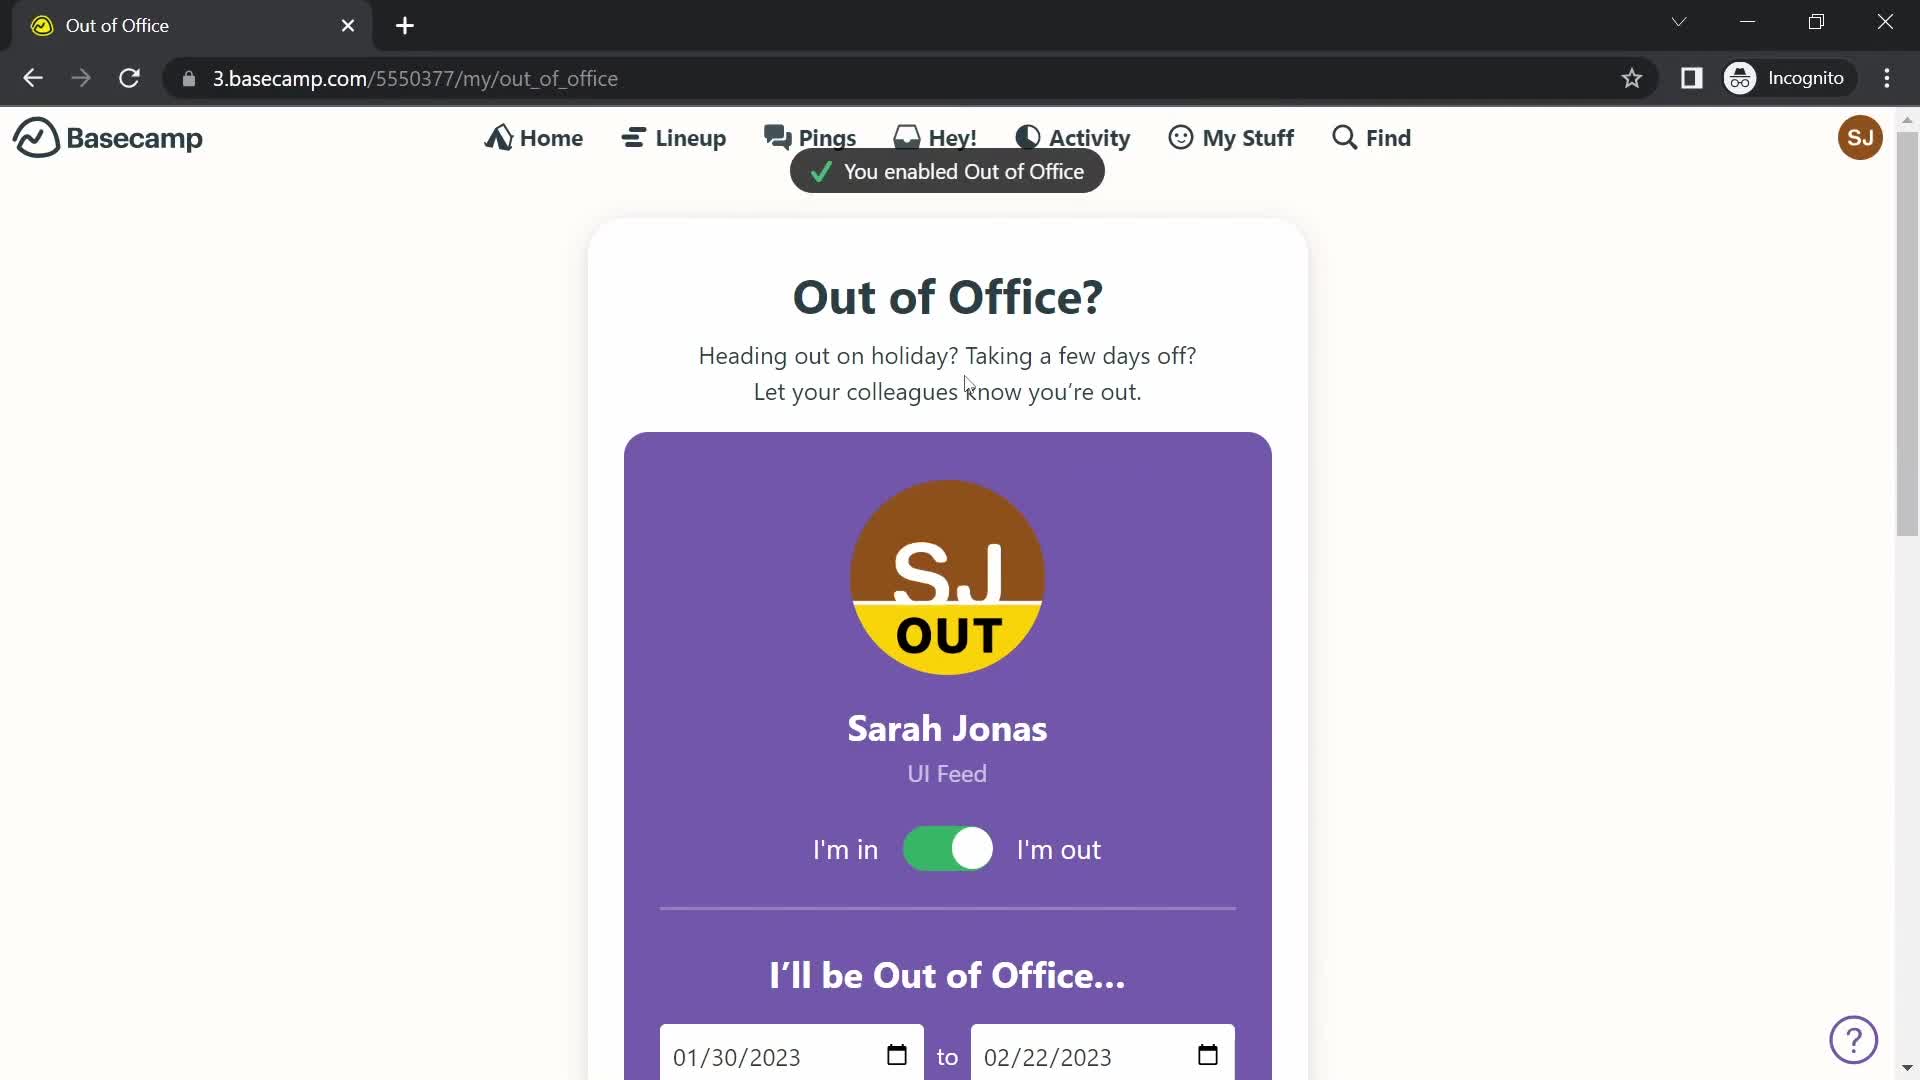Click the end date calendar picker
The width and height of the screenshot is (1920, 1080).
point(1208,1055)
